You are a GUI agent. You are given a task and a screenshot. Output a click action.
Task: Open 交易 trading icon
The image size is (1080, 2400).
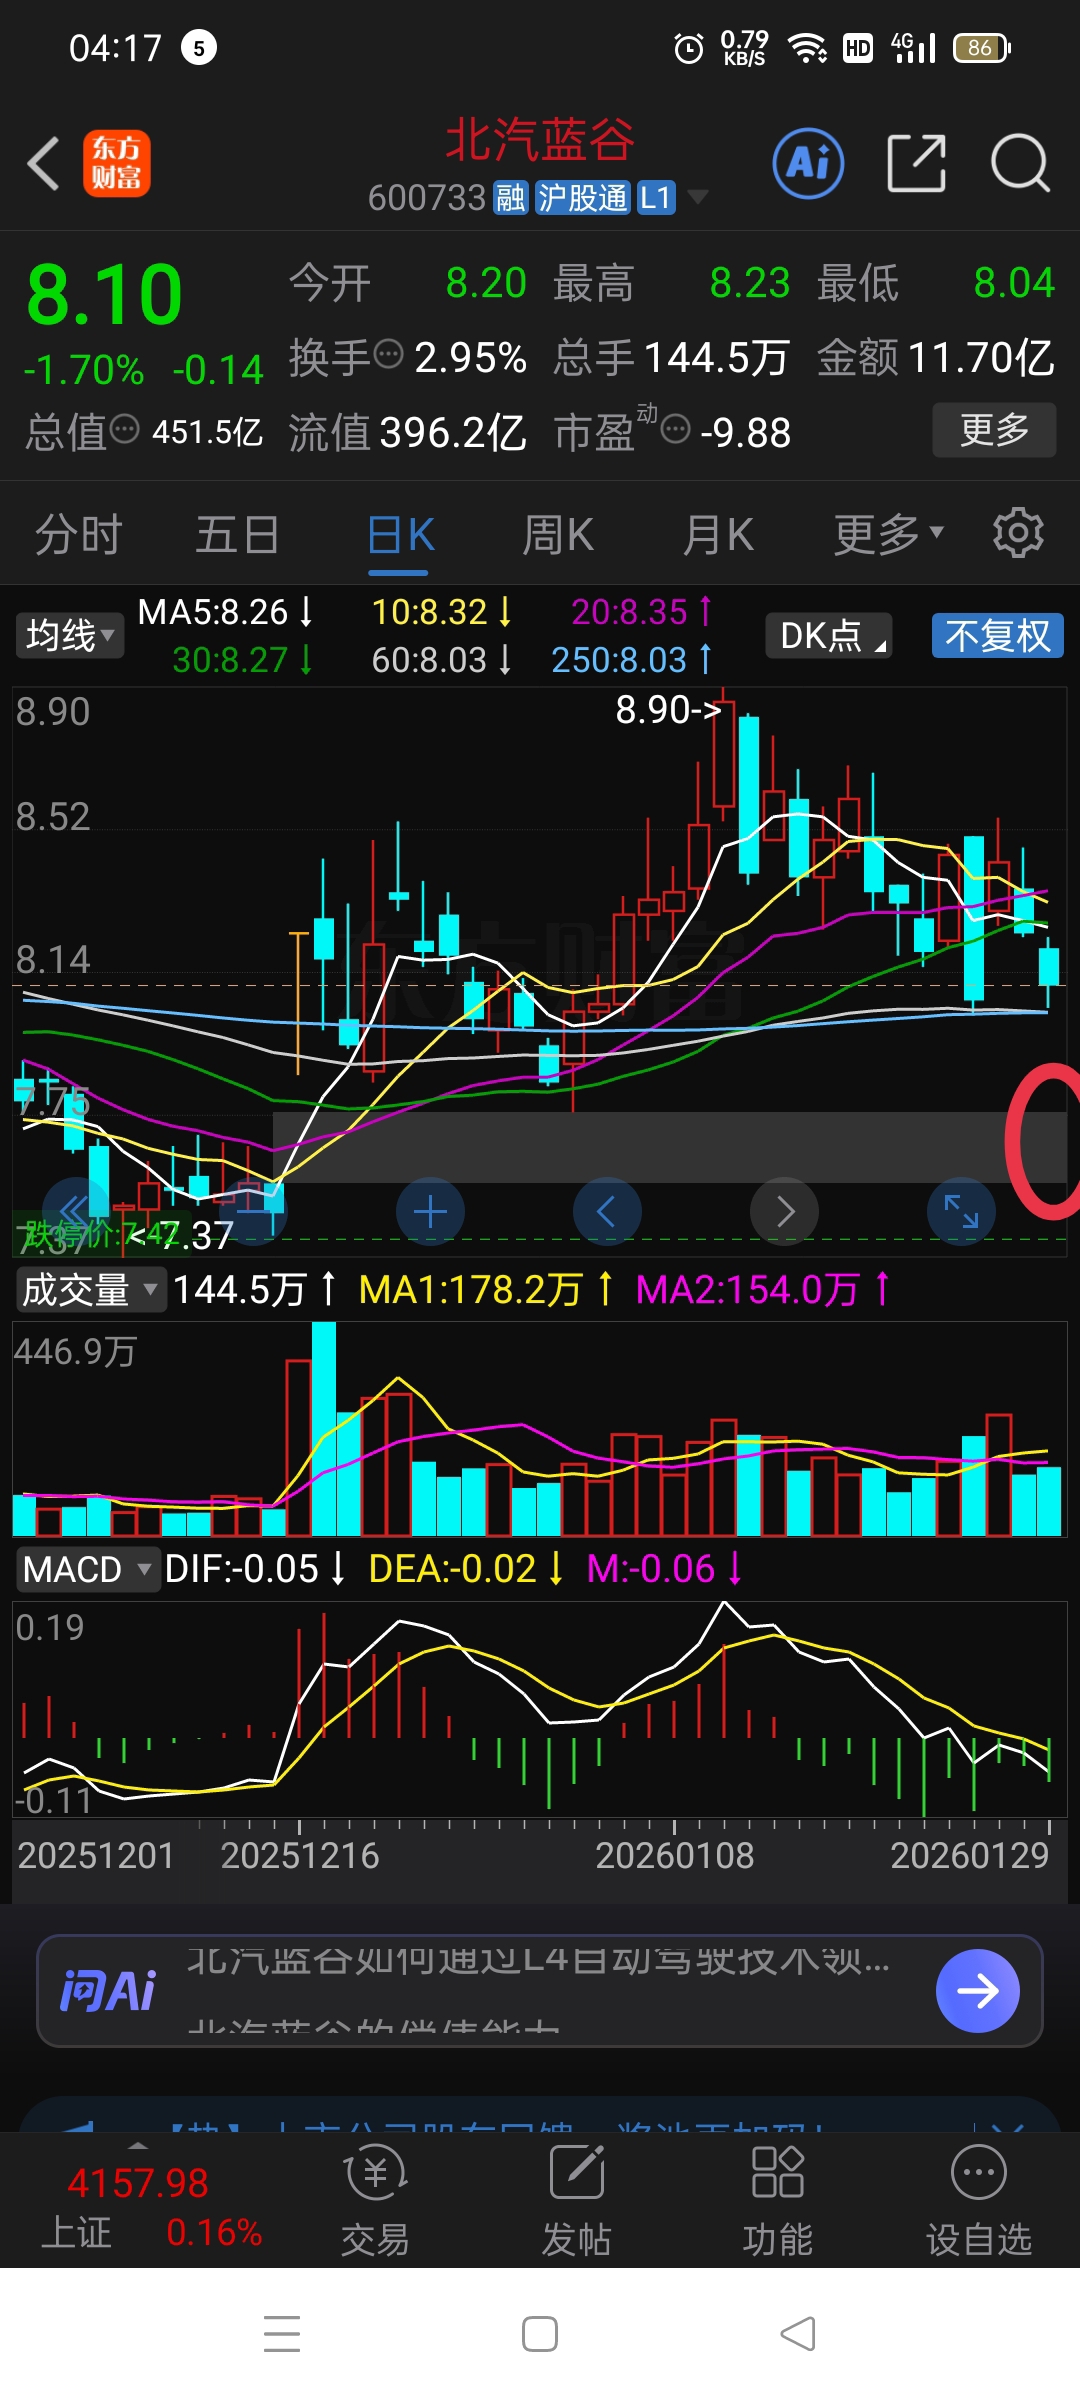click(375, 2173)
